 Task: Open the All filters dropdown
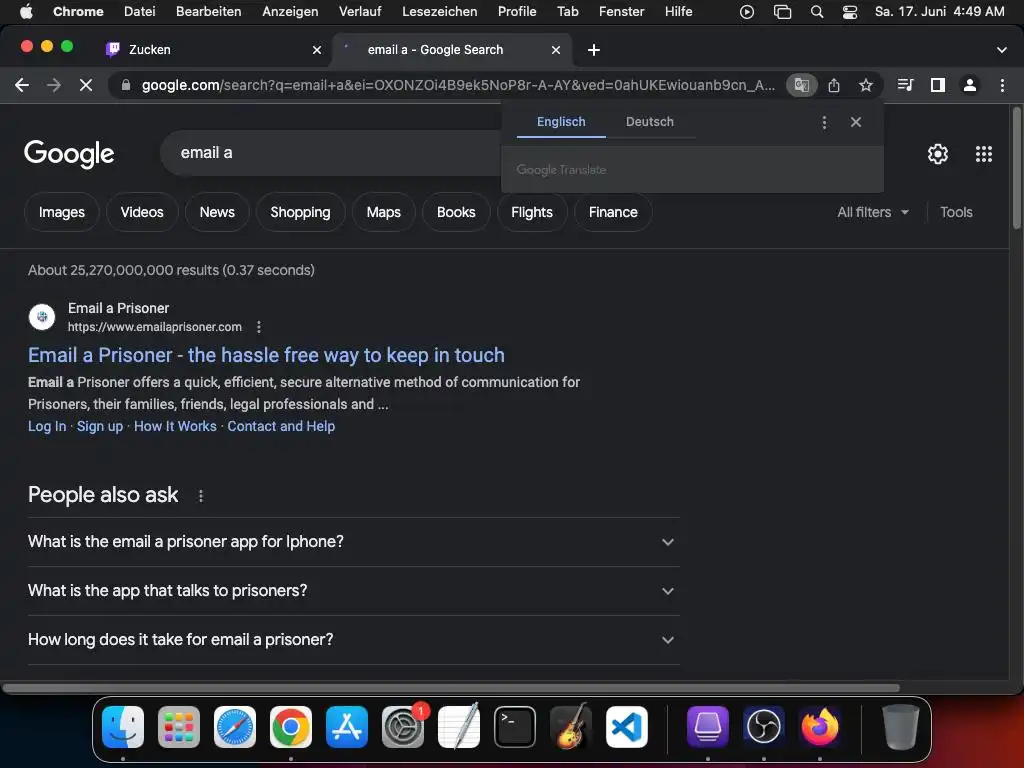click(872, 212)
